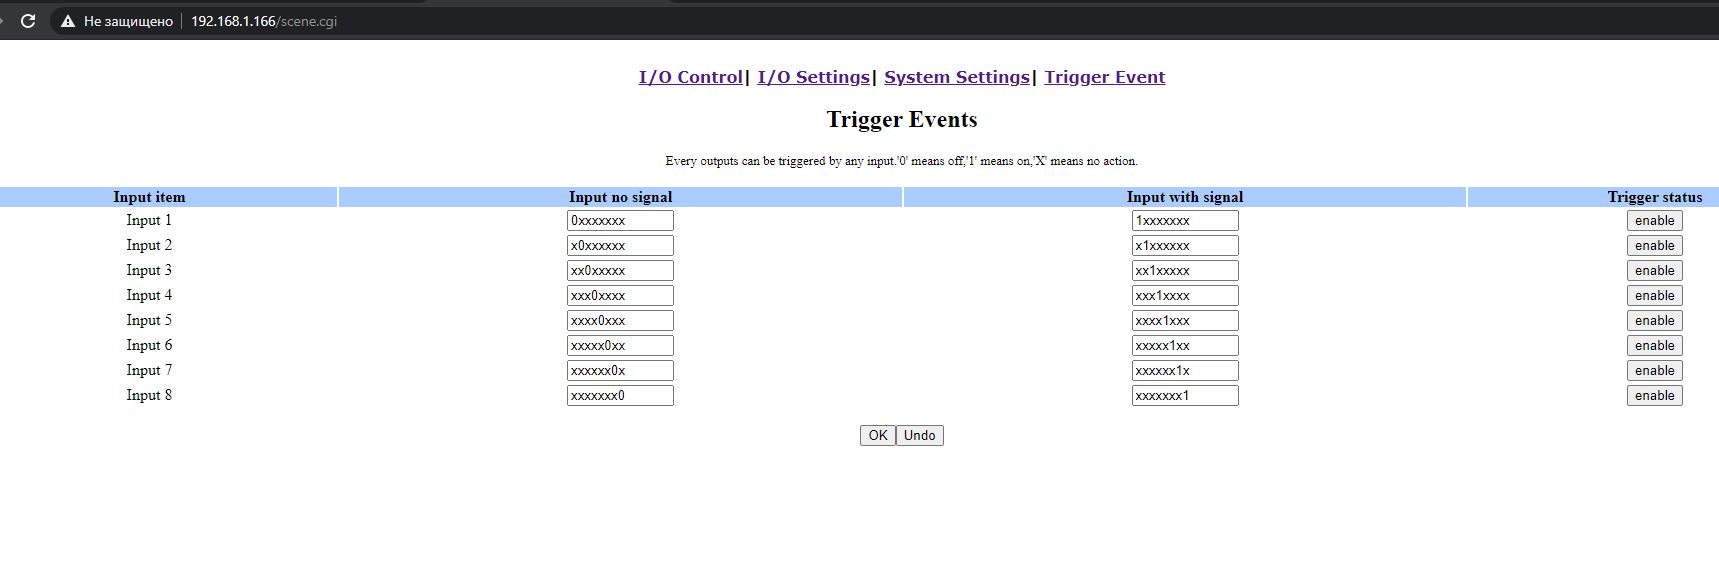Toggle the enable button for Input 1
Image resolution: width=1719 pixels, height=580 pixels.
point(1654,220)
